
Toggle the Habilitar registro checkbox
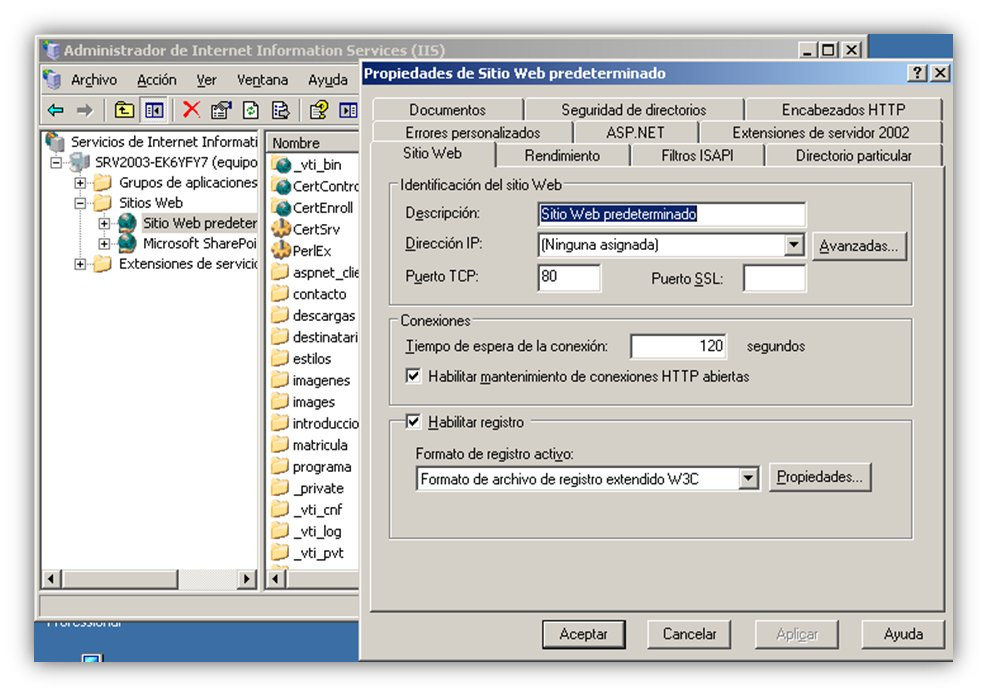413,422
